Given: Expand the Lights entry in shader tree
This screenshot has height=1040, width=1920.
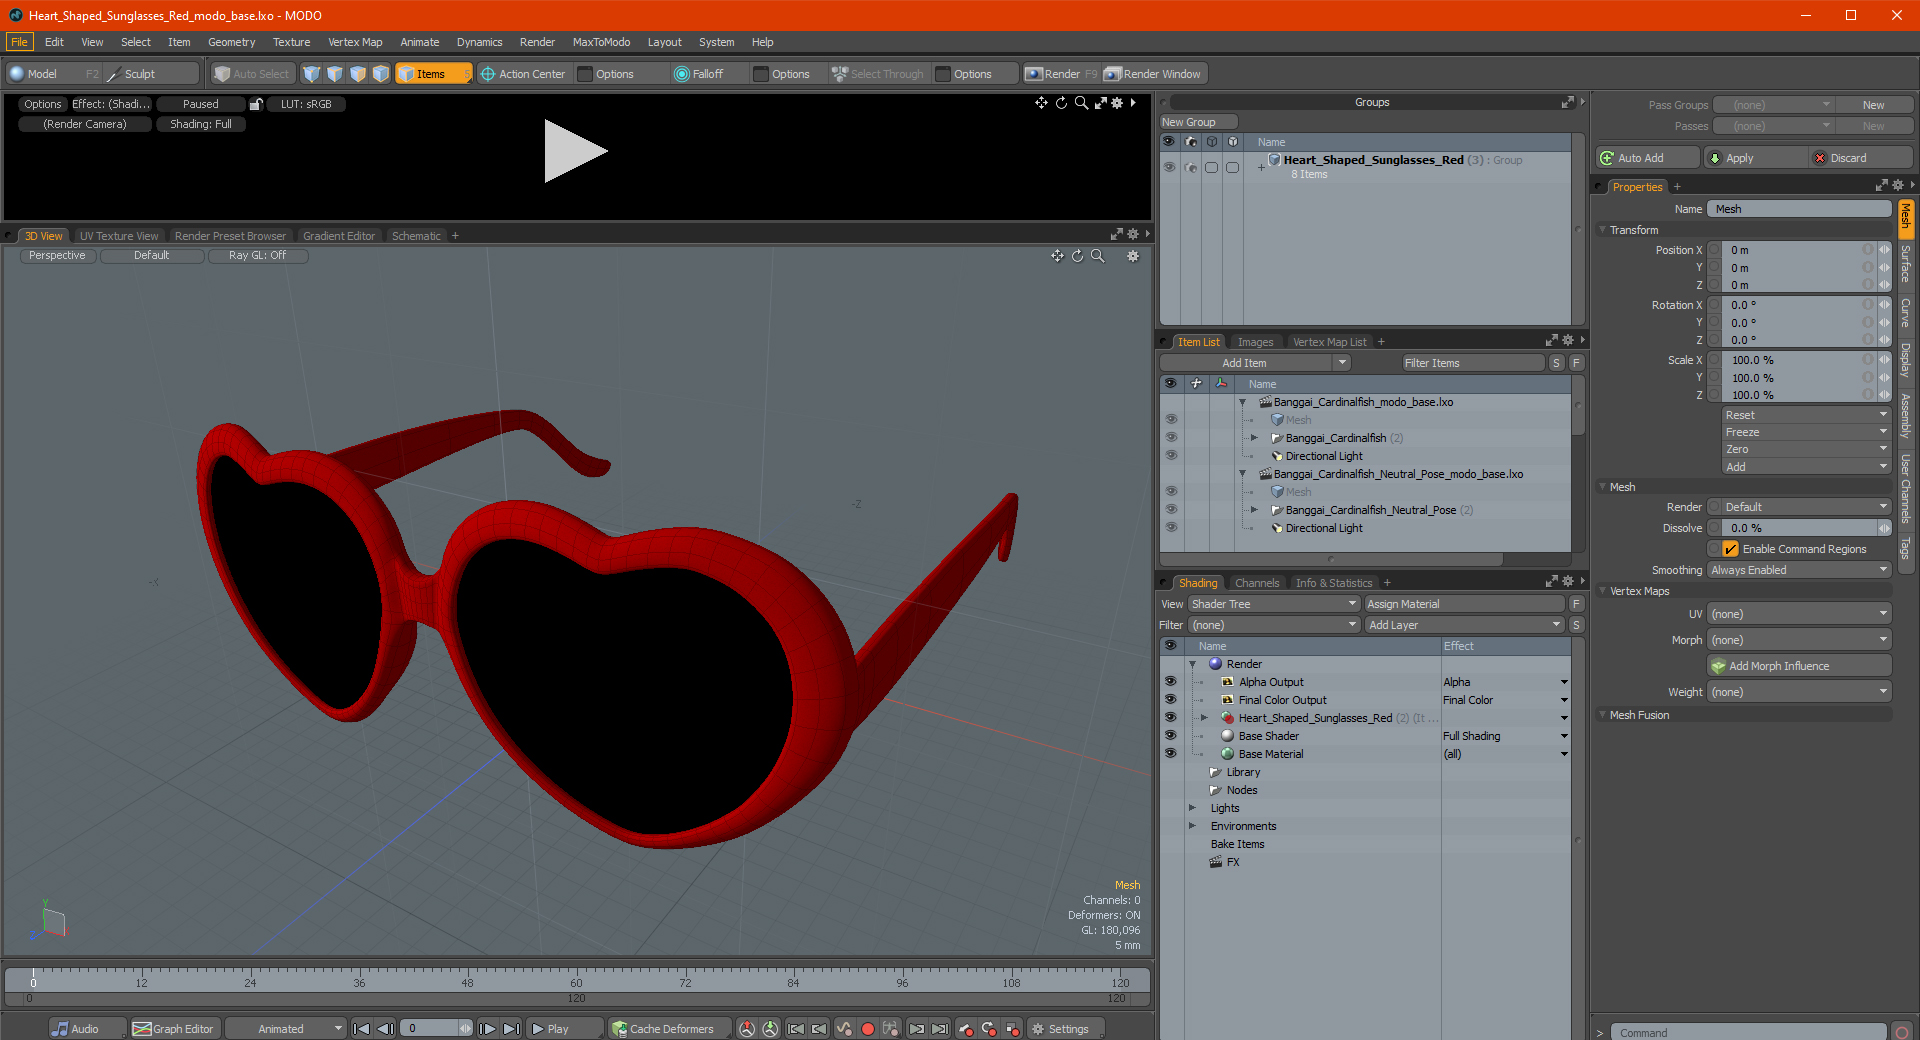Looking at the screenshot, I should point(1192,808).
